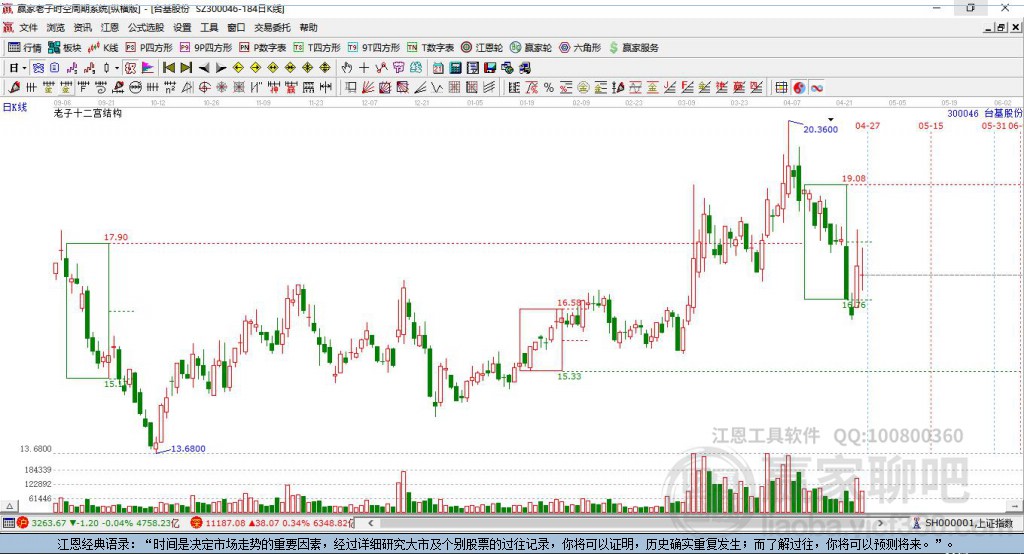Open the 江恩 menu

pos(110,27)
